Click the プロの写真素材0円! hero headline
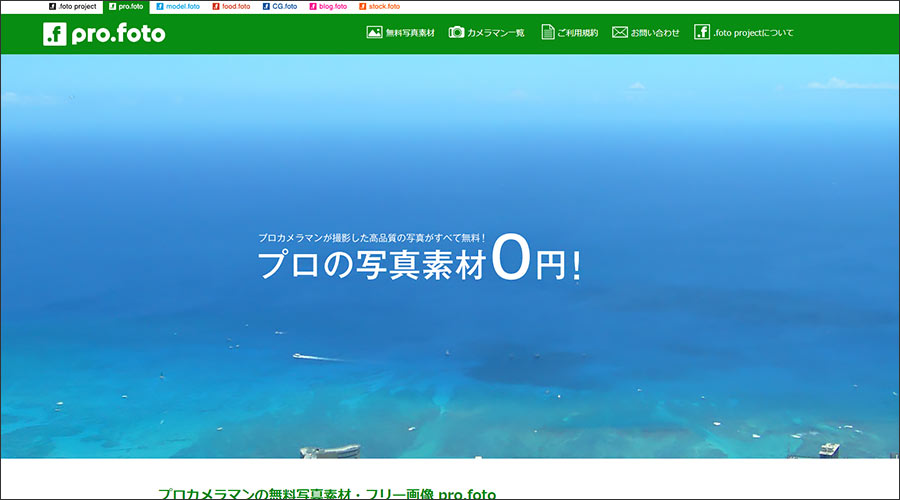 click(419, 264)
